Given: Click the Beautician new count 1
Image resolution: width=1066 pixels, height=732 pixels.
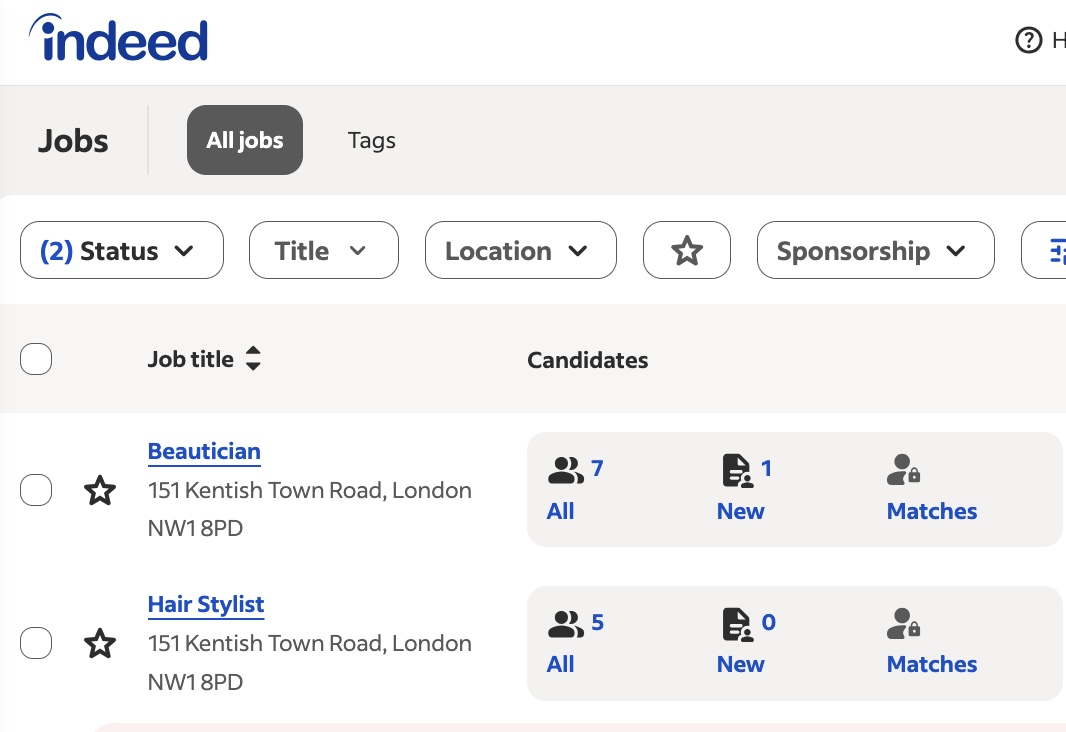Looking at the screenshot, I should [766, 468].
